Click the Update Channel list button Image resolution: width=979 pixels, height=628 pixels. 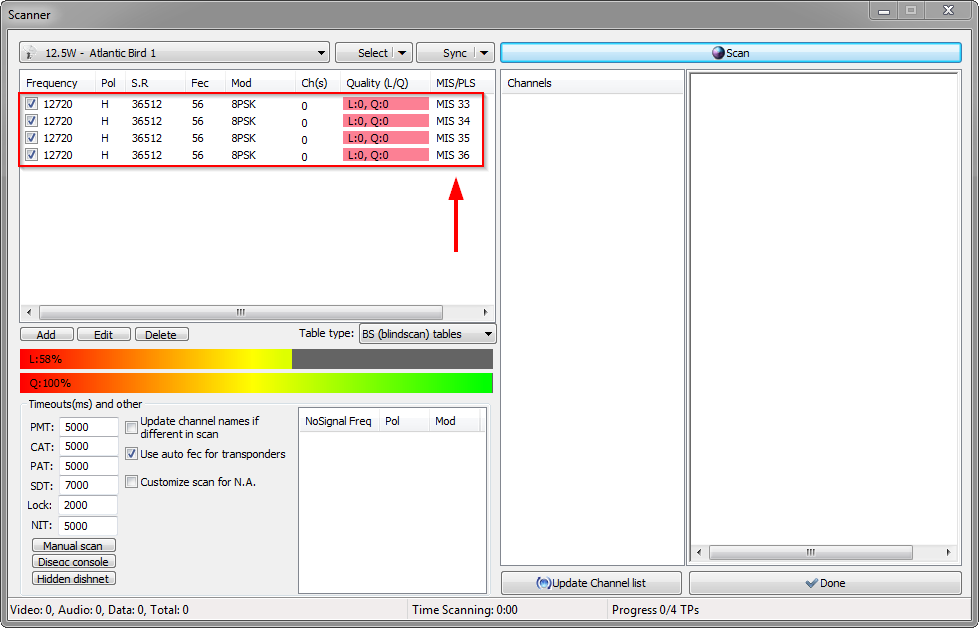(x=591, y=583)
